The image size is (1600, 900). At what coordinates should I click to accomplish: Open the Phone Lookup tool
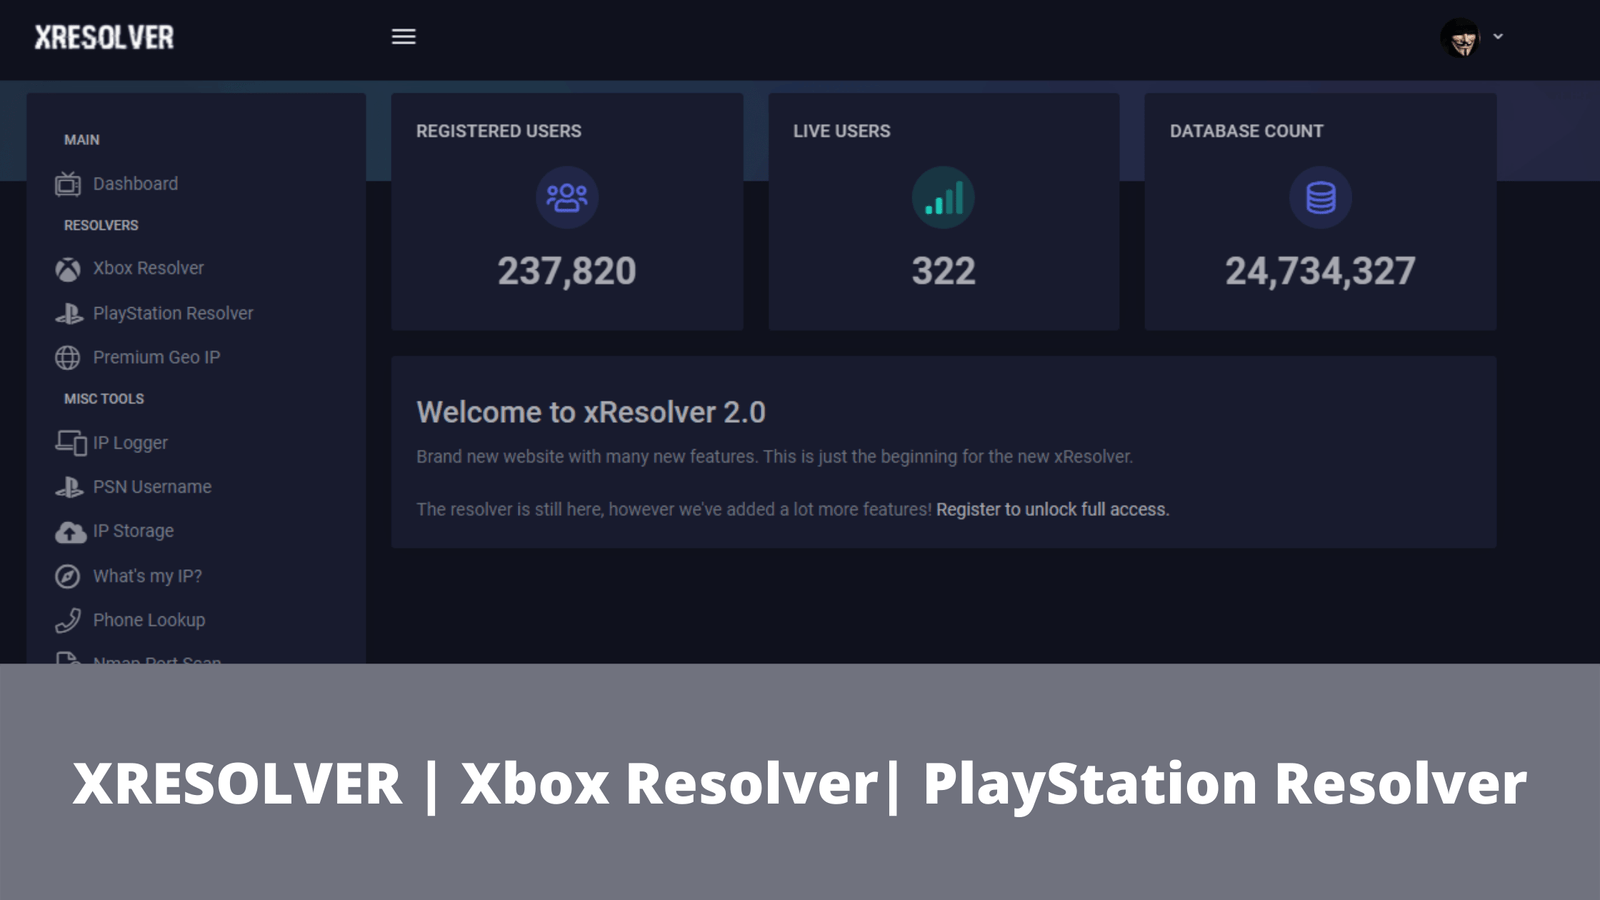point(148,619)
